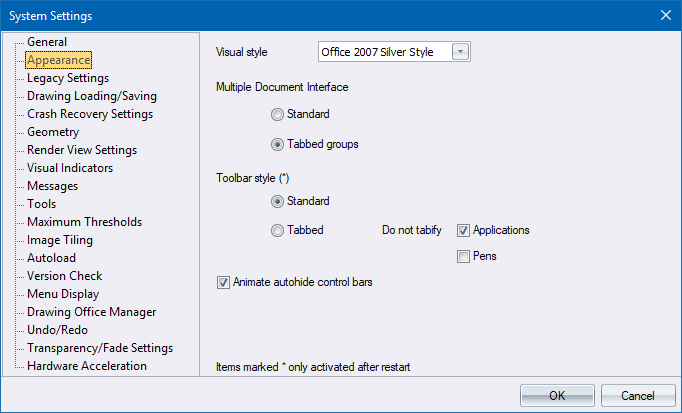Open Hardware Acceleration settings
This screenshot has height=413, width=682.
tap(87, 366)
